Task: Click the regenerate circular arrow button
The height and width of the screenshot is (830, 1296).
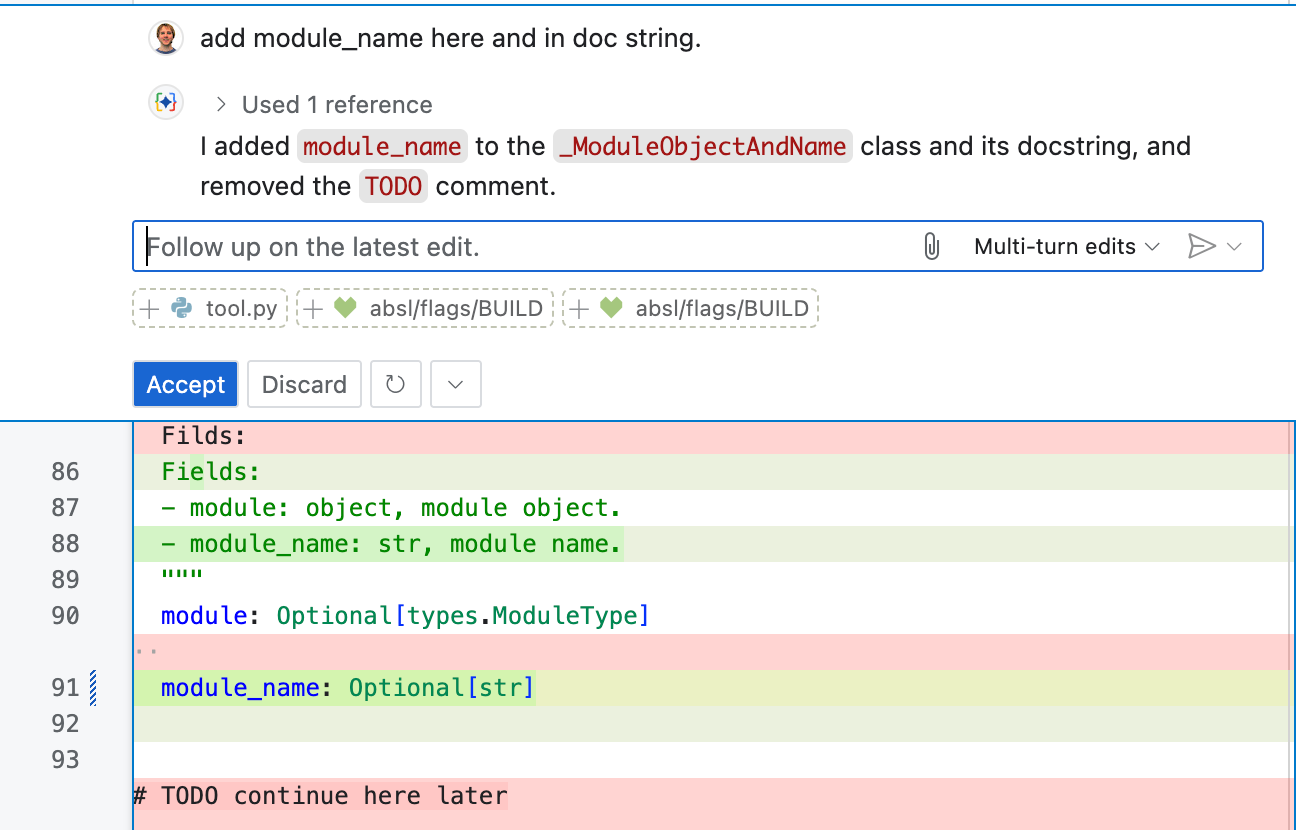Action: 395,385
